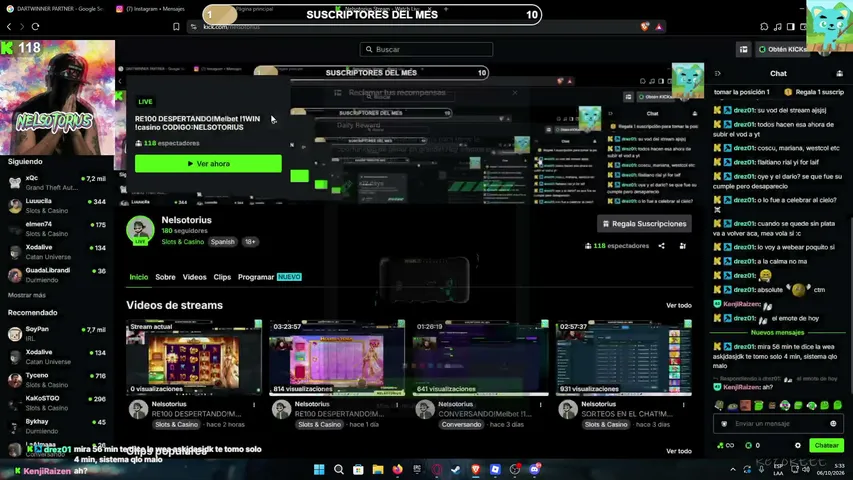Click Regala 1 suscrip banner in chat
Screen dimensions: 853x480
pyautogui.click(x=815, y=92)
